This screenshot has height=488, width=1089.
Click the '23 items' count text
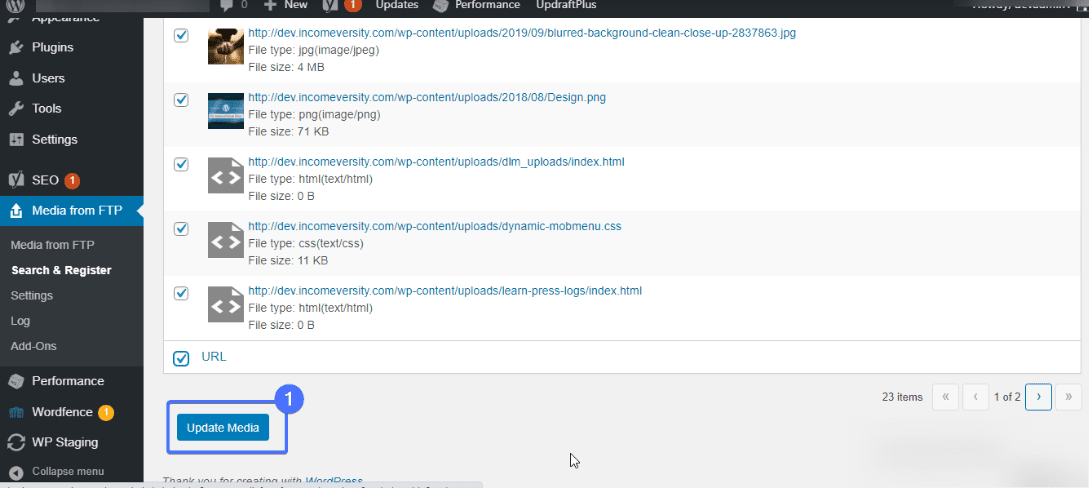[902, 397]
